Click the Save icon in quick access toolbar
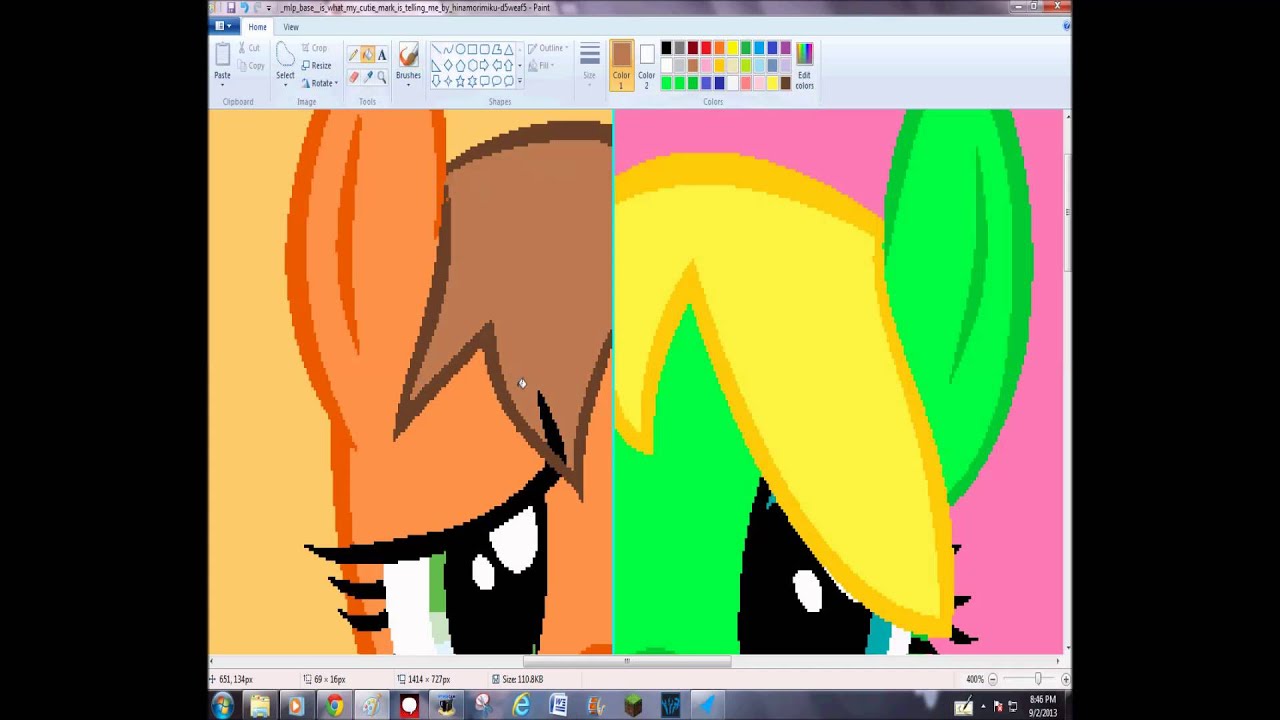The image size is (1280, 720). (x=230, y=8)
